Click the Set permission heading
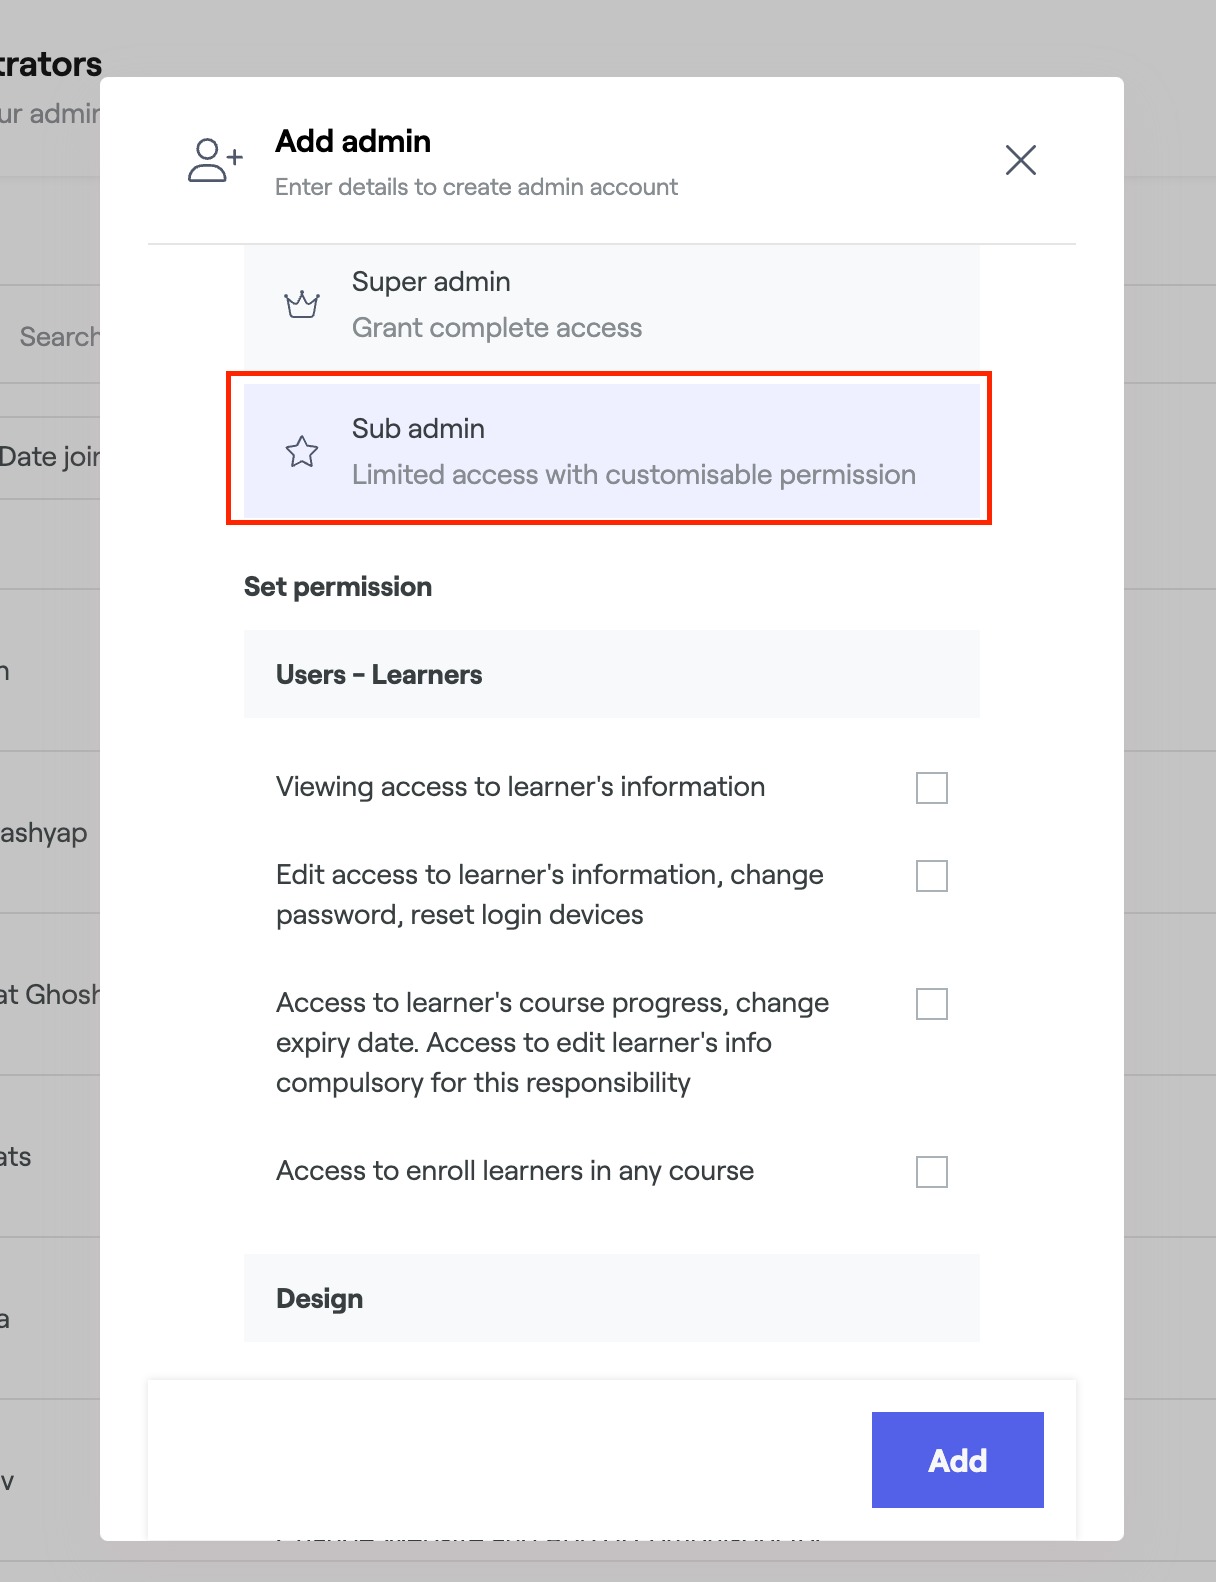 [338, 587]
